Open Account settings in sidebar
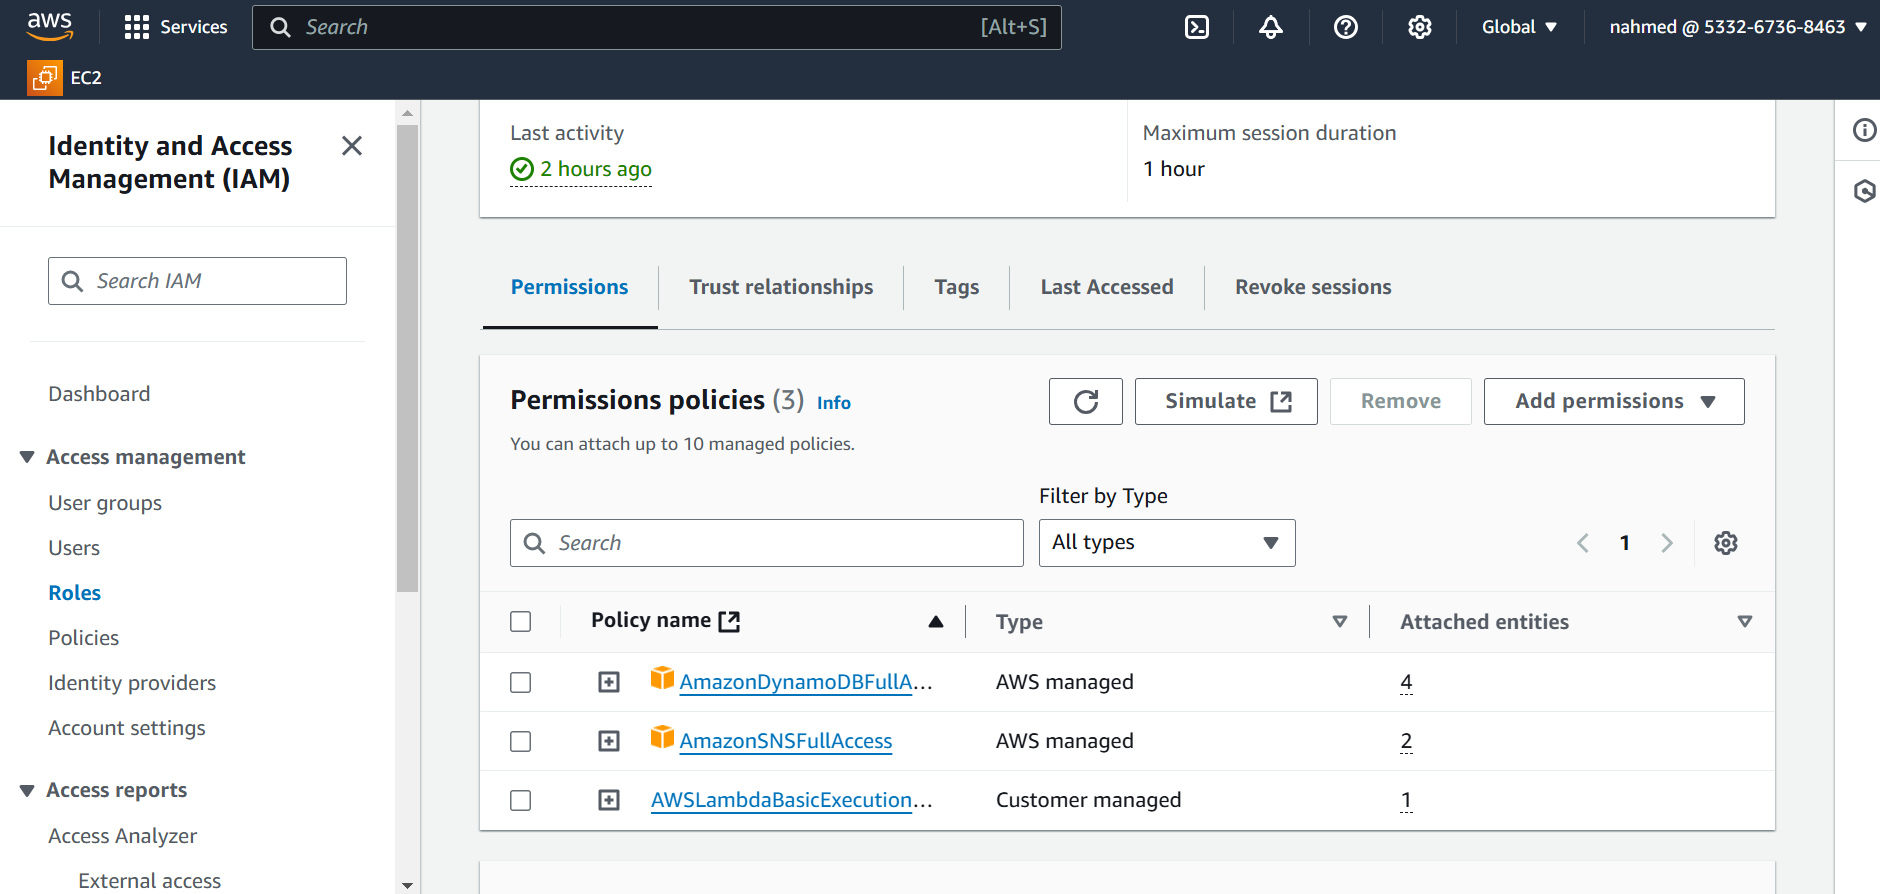Image resolution: width=1880 pixels, height=894 pixels. tap(127, 728)
